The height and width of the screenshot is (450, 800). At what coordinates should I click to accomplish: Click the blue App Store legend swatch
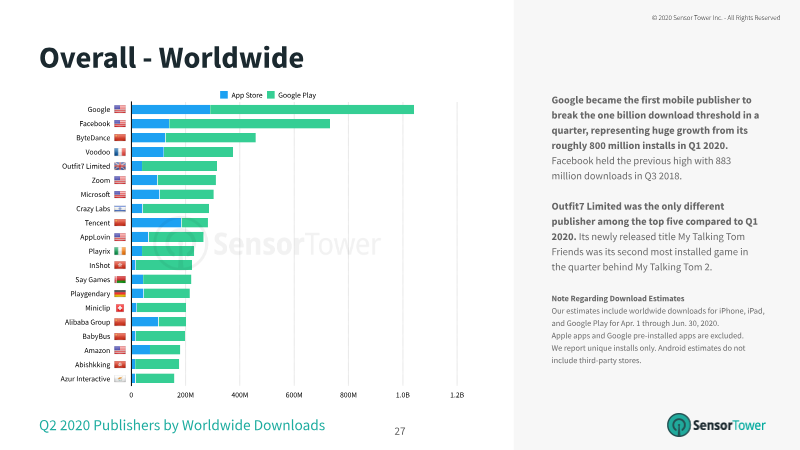click(224, 95)
